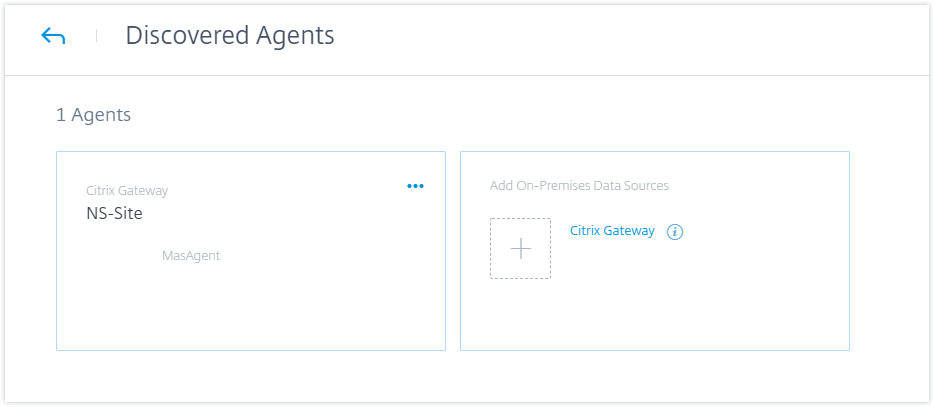This screenshot has height=407, width=934.
Task: Click 'Add On-Premises Data Sources' heading
Action: [579, 185]
